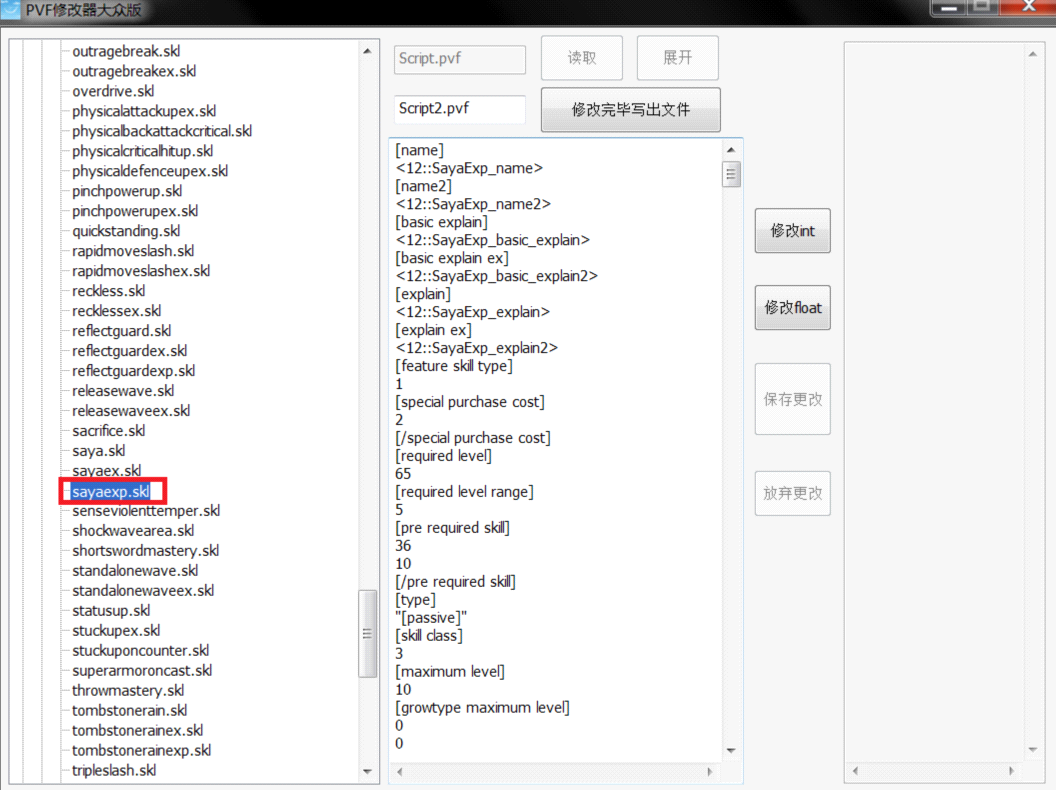Click script panel horizontal scroll right arrow
This screenshot has height=790, width=1058.
click(x=711, y=772)
